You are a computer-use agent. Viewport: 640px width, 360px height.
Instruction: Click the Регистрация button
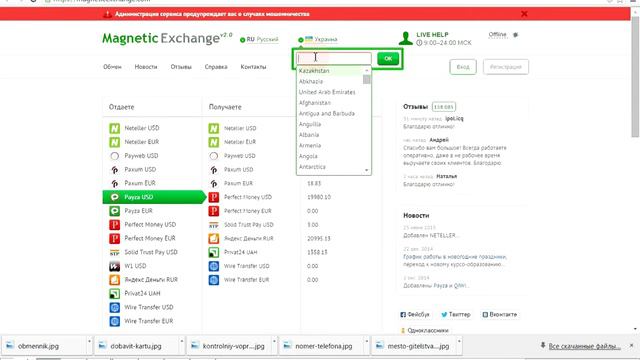click(x=506, y=67)
